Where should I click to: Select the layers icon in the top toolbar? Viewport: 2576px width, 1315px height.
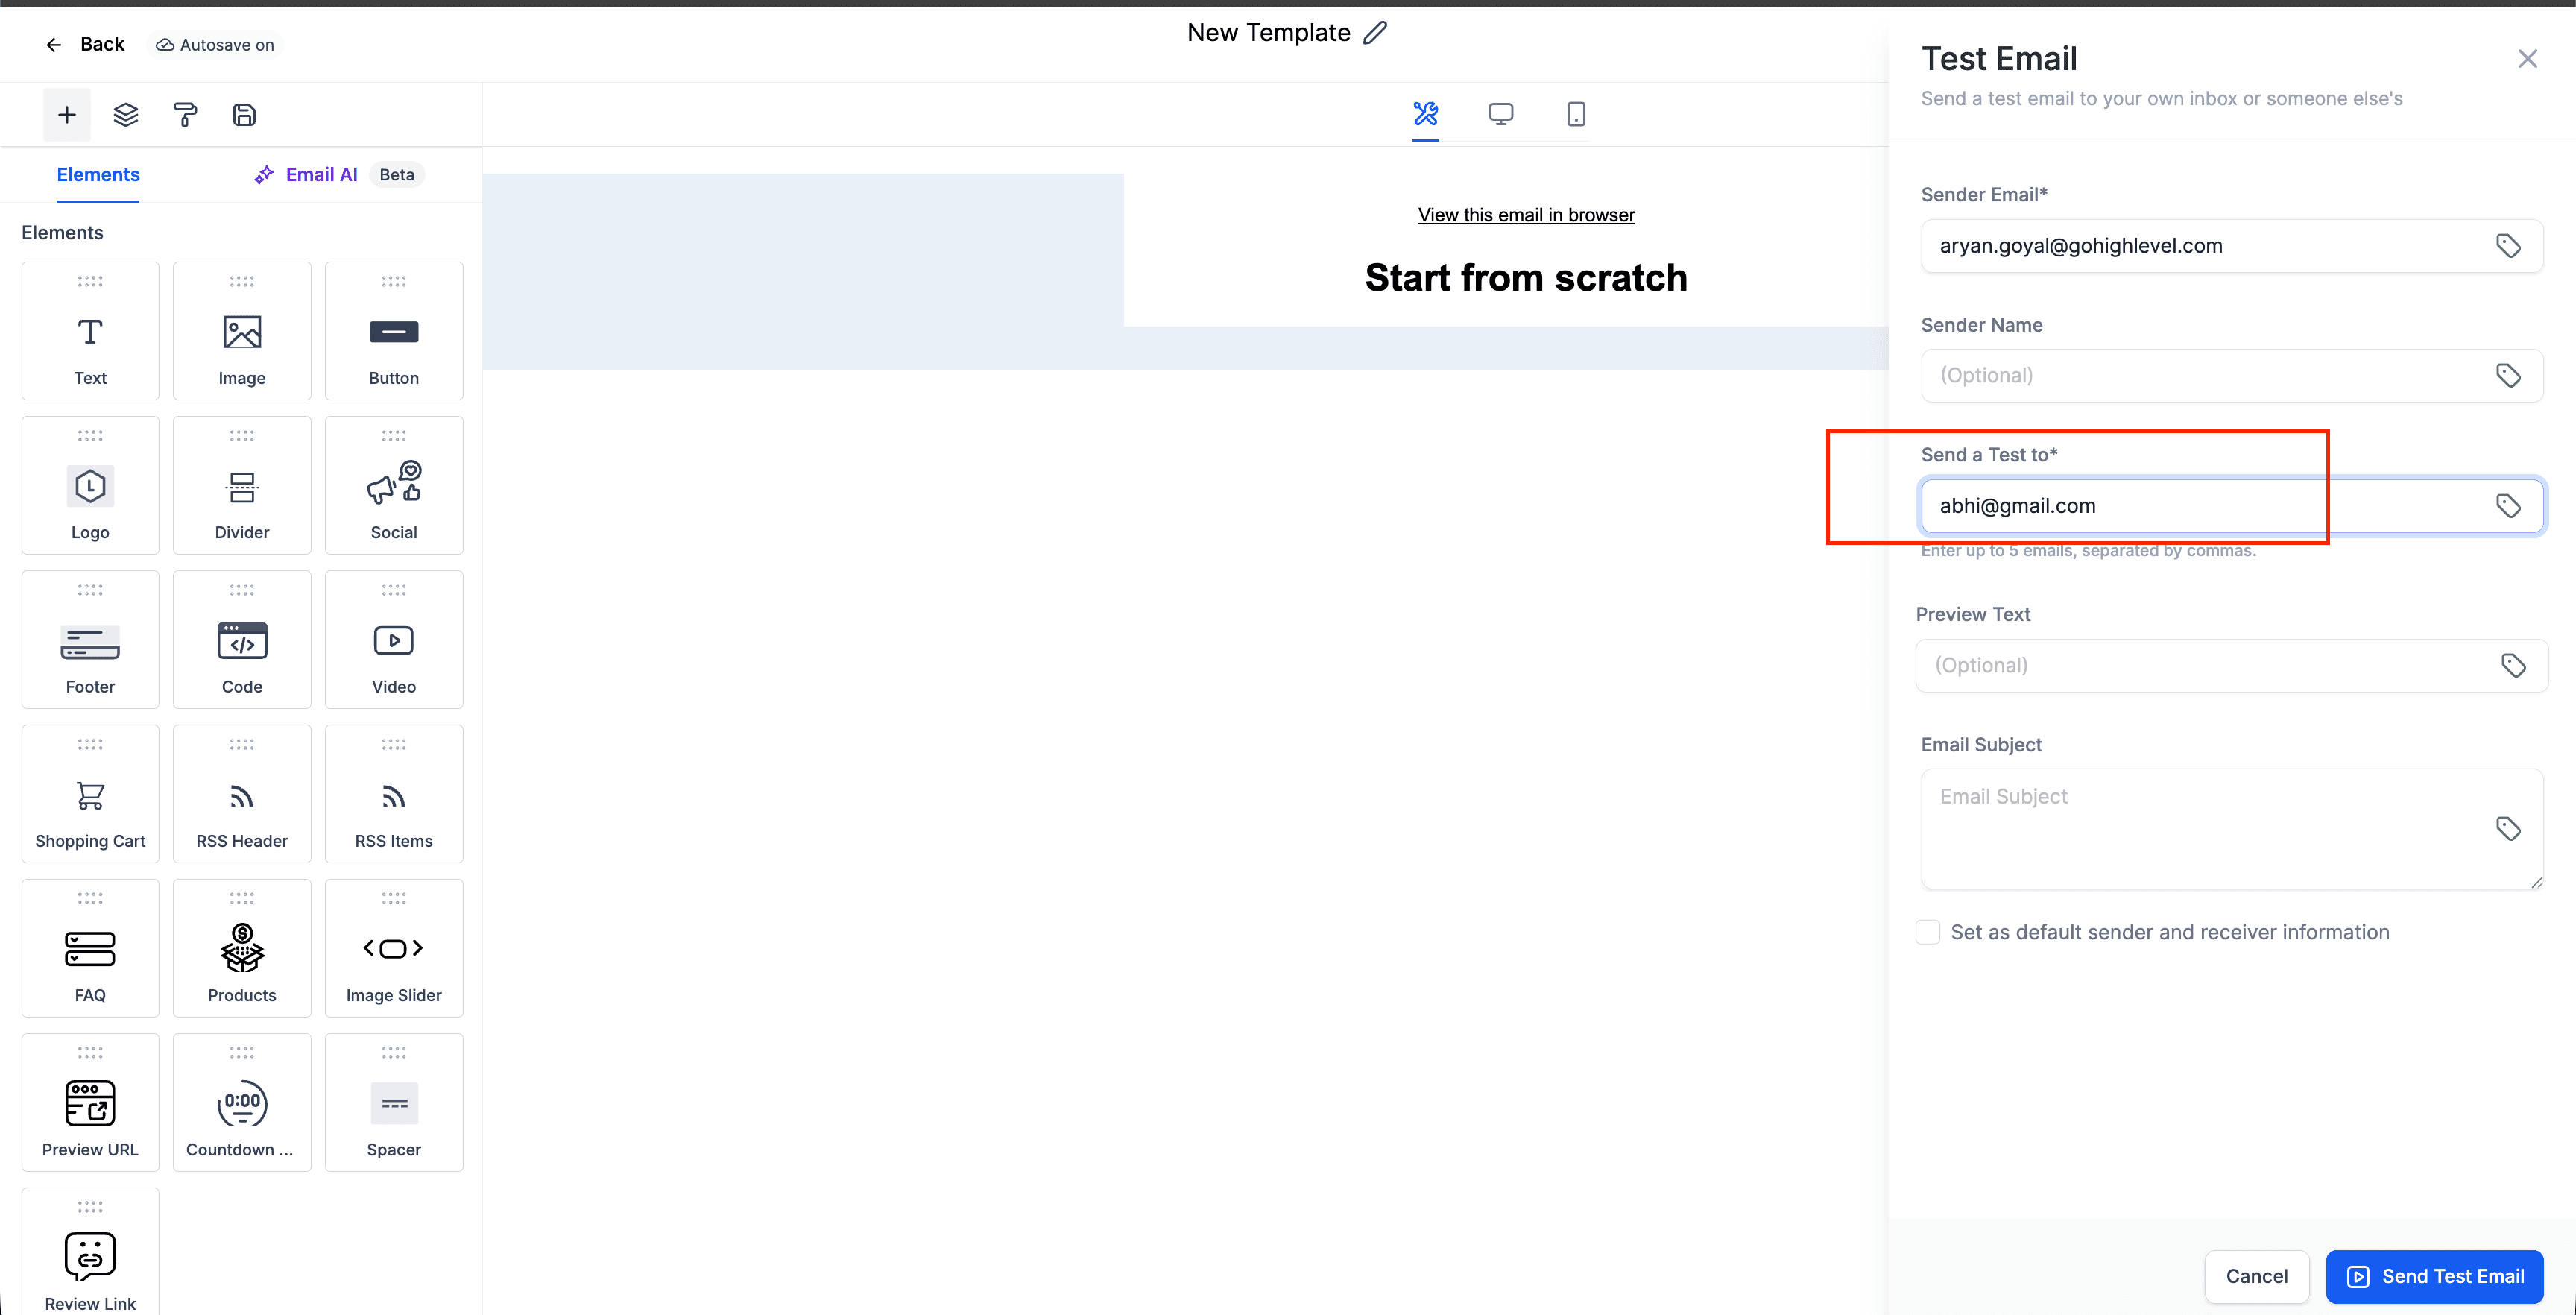125,114
